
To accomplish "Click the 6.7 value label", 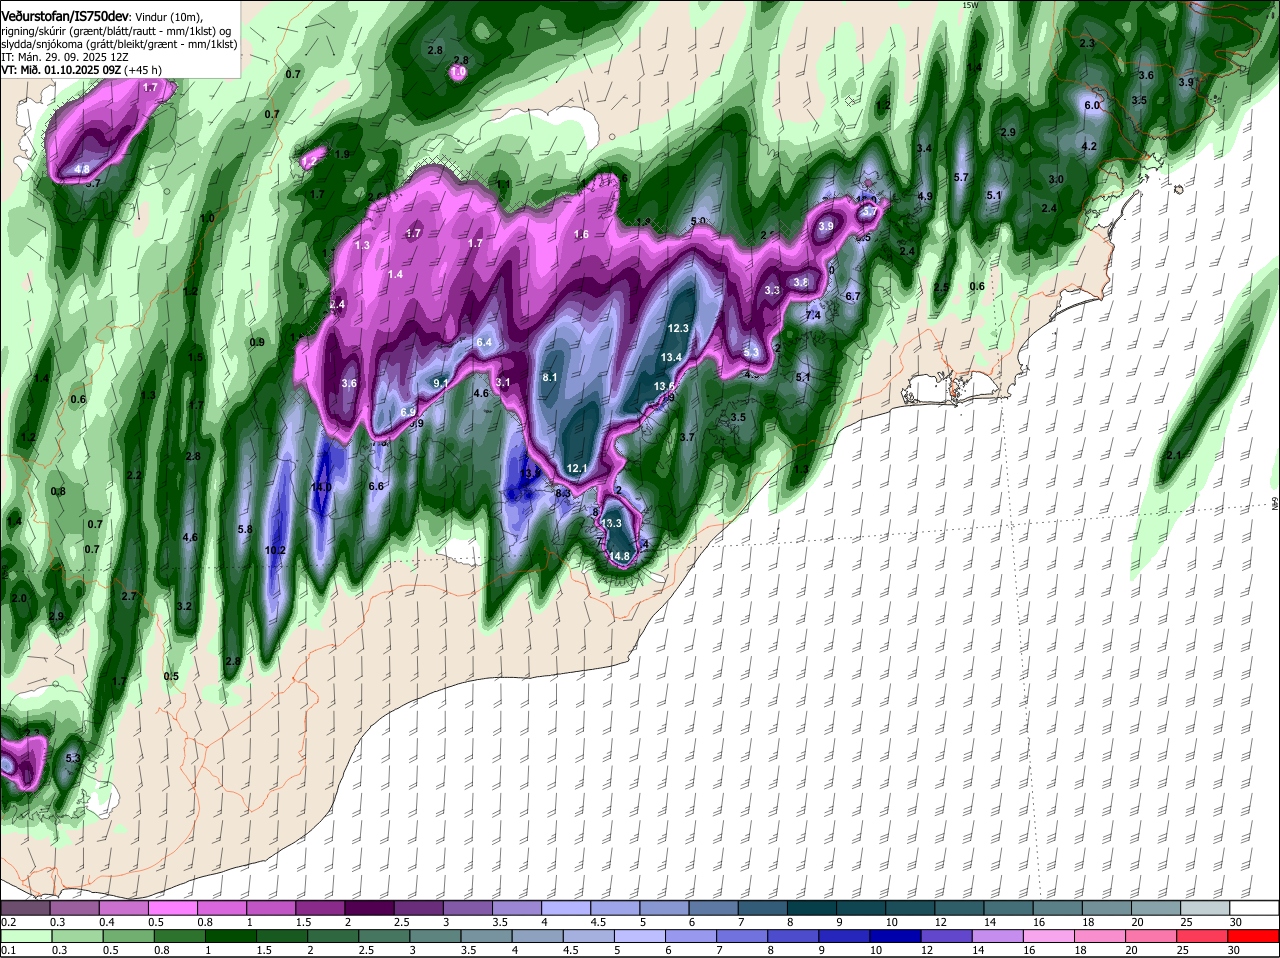I will 853,296.
